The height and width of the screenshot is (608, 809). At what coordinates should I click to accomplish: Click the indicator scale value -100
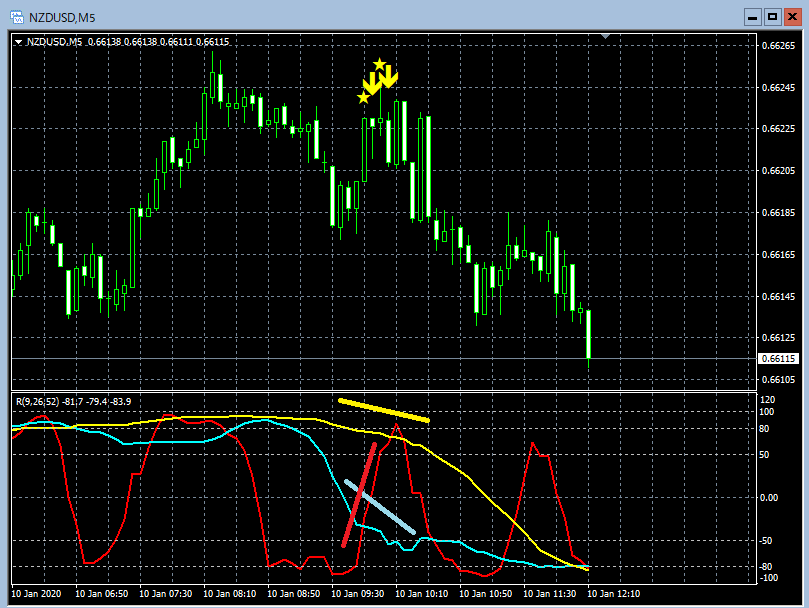pos(769,578)
